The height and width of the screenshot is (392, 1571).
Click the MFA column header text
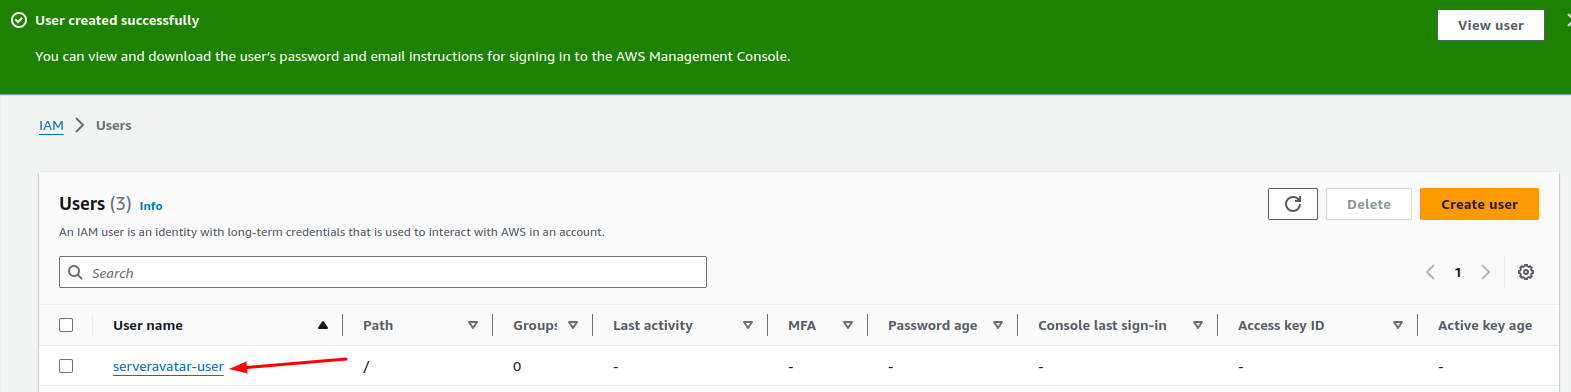click(802, 325)
